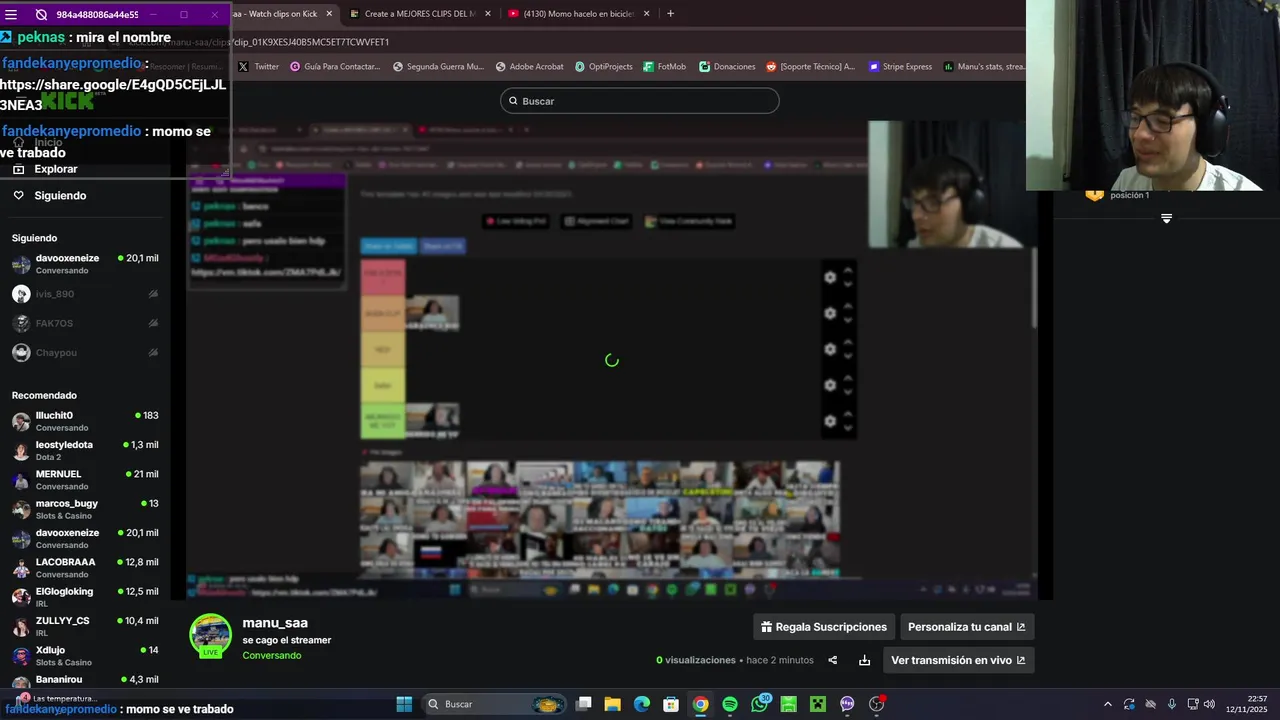Open recommended channel Bananirou
Image resolution: width=1280 pixels, height=720 pixels.
click(85, 680)
